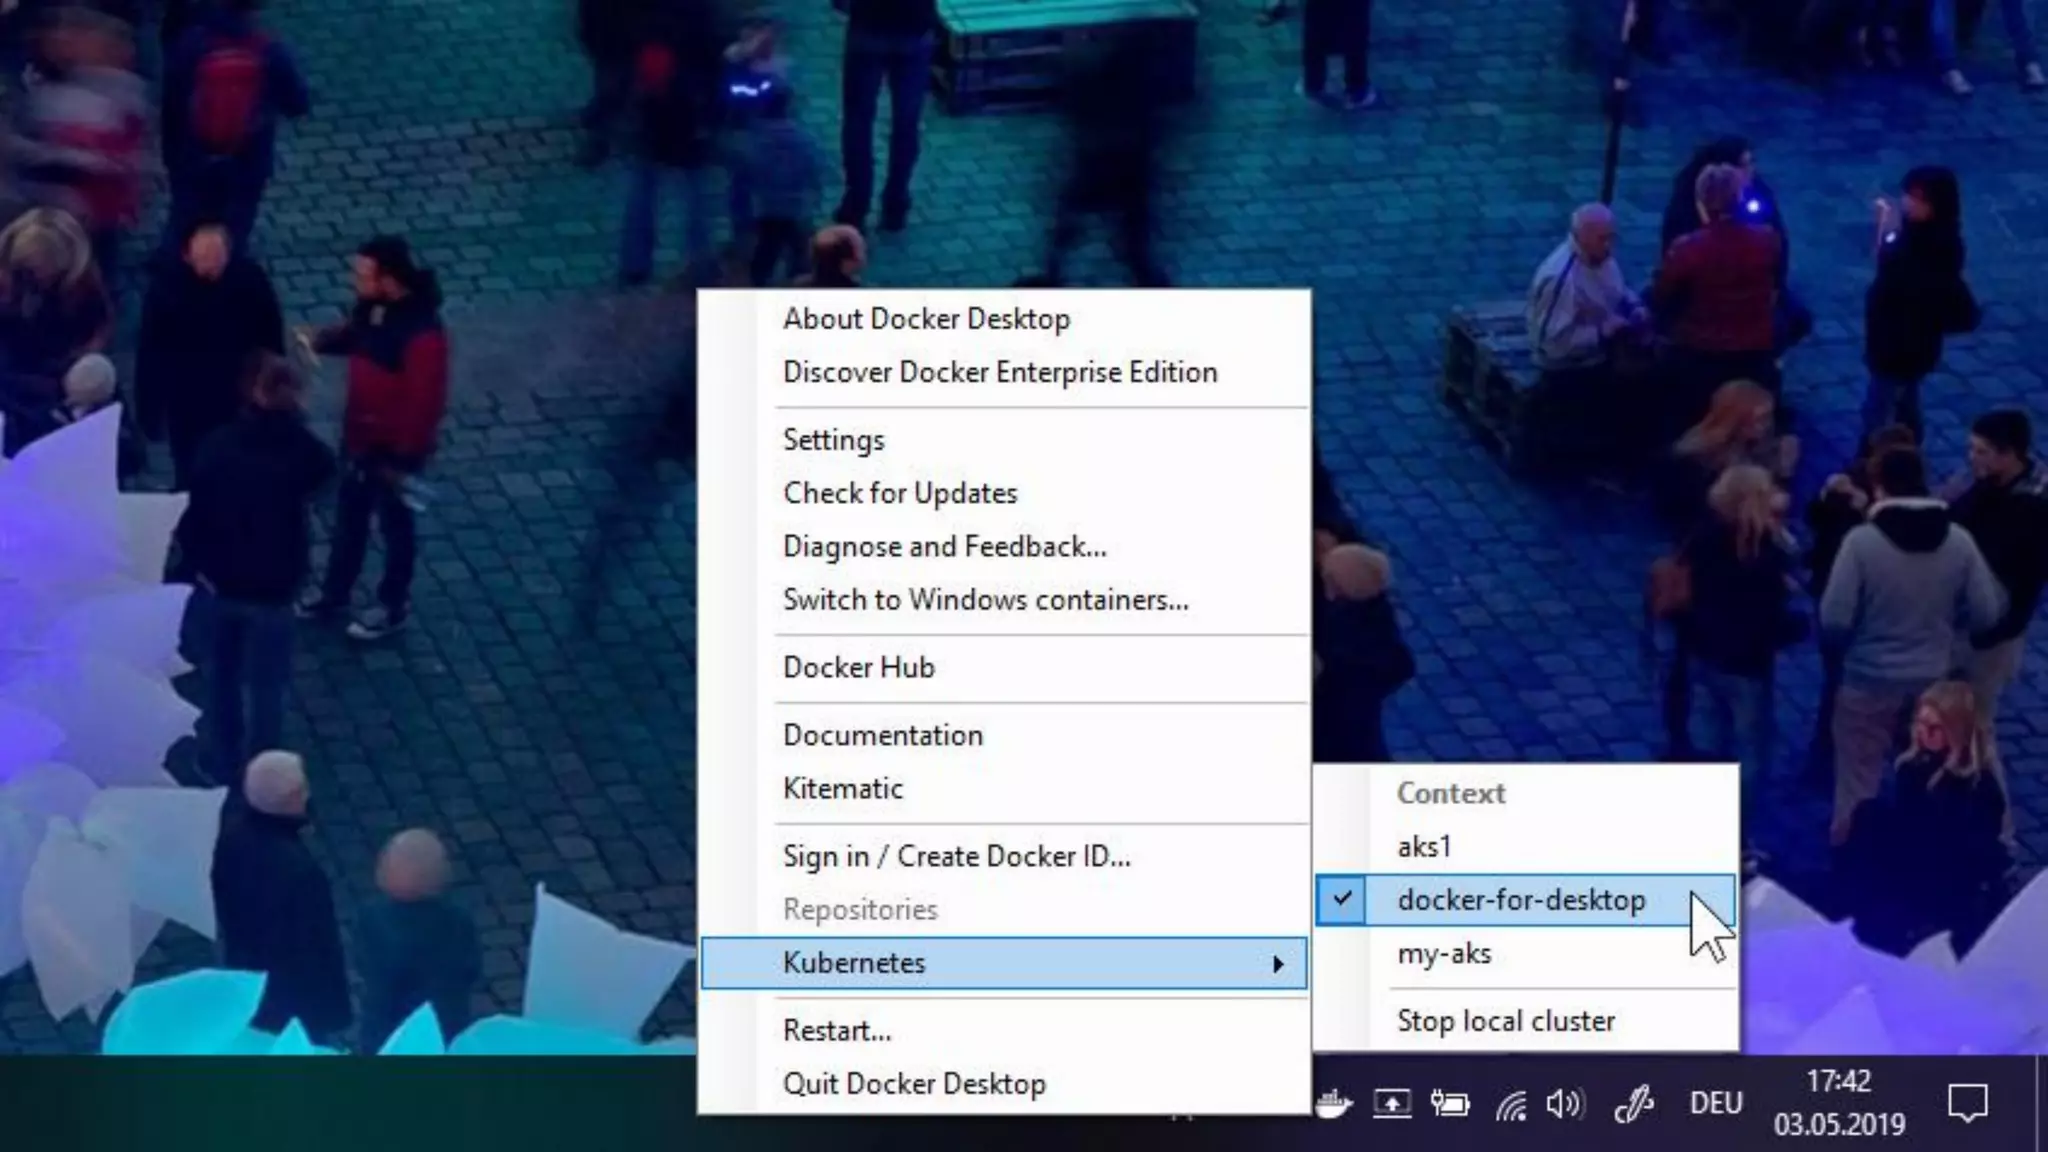Switch Kubernetes context to my-aks
The image size is (2048, 1152).
coord(1444,954)
